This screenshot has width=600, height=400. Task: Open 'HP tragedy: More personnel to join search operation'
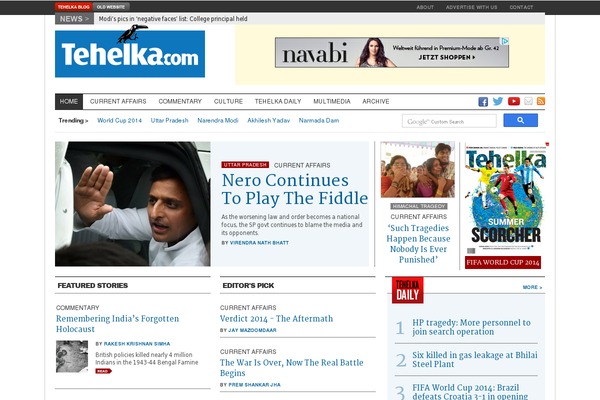471,327
